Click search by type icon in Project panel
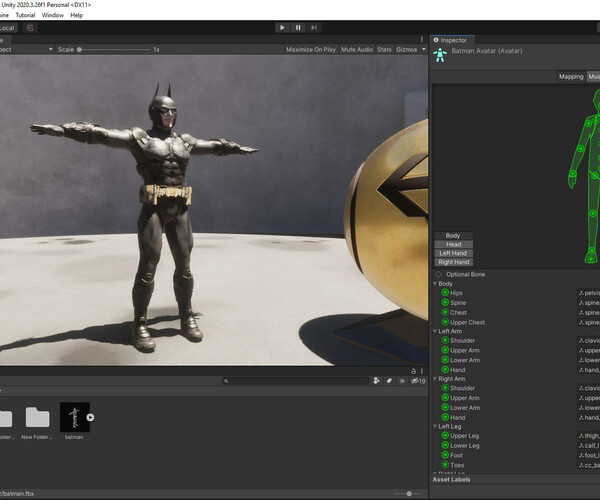Screen dimensions: 600x500 point(377,381)
